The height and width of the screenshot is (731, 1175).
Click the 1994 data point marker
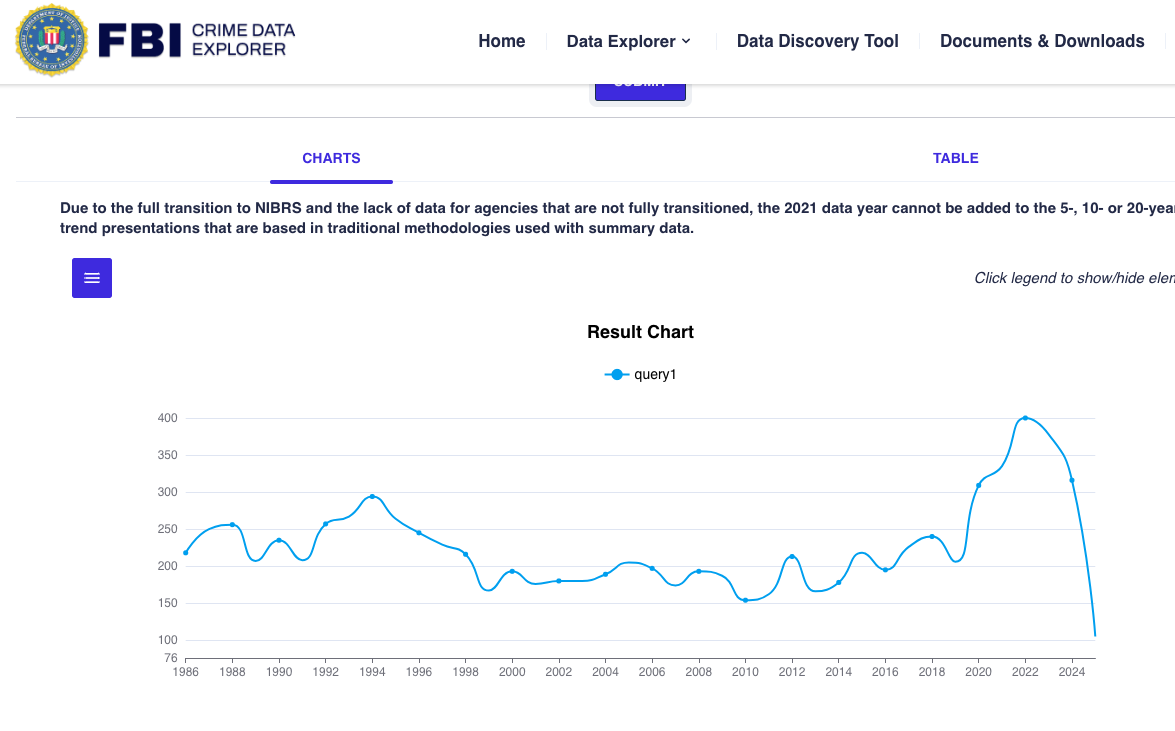pos(372,496)
